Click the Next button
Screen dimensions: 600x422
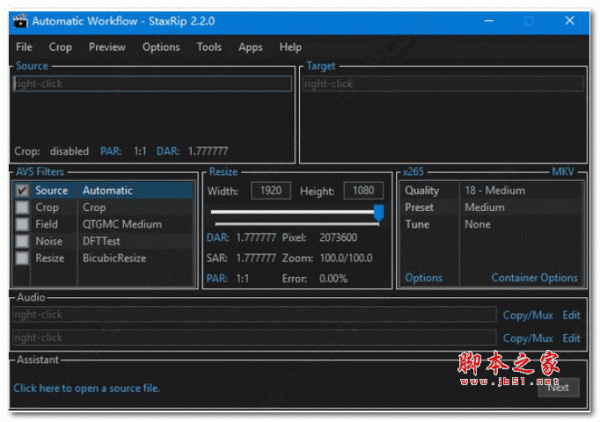[x=558, y=388]
